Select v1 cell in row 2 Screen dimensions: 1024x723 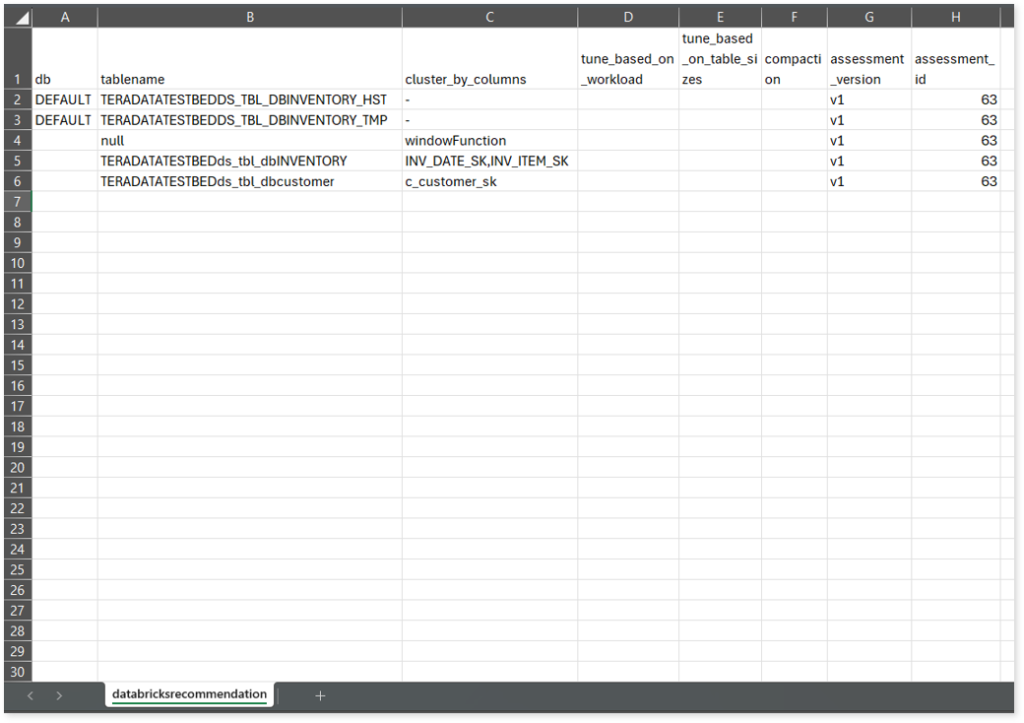tap(869, 99)
